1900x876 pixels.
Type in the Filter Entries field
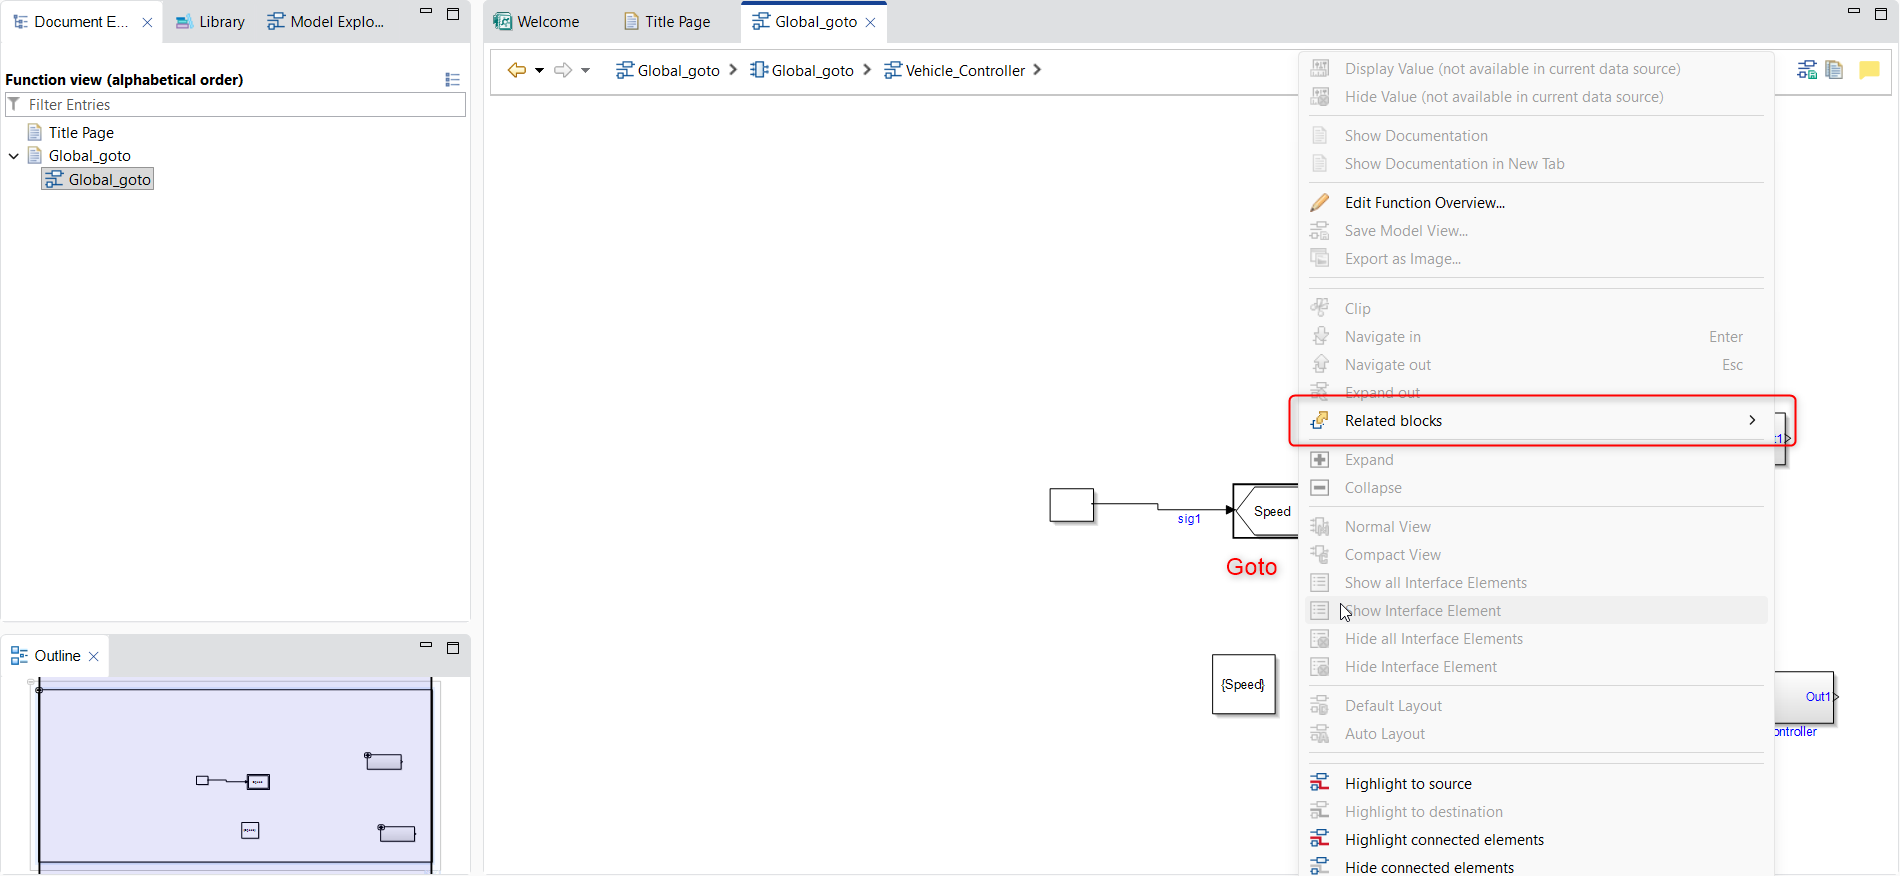point(236,104)
